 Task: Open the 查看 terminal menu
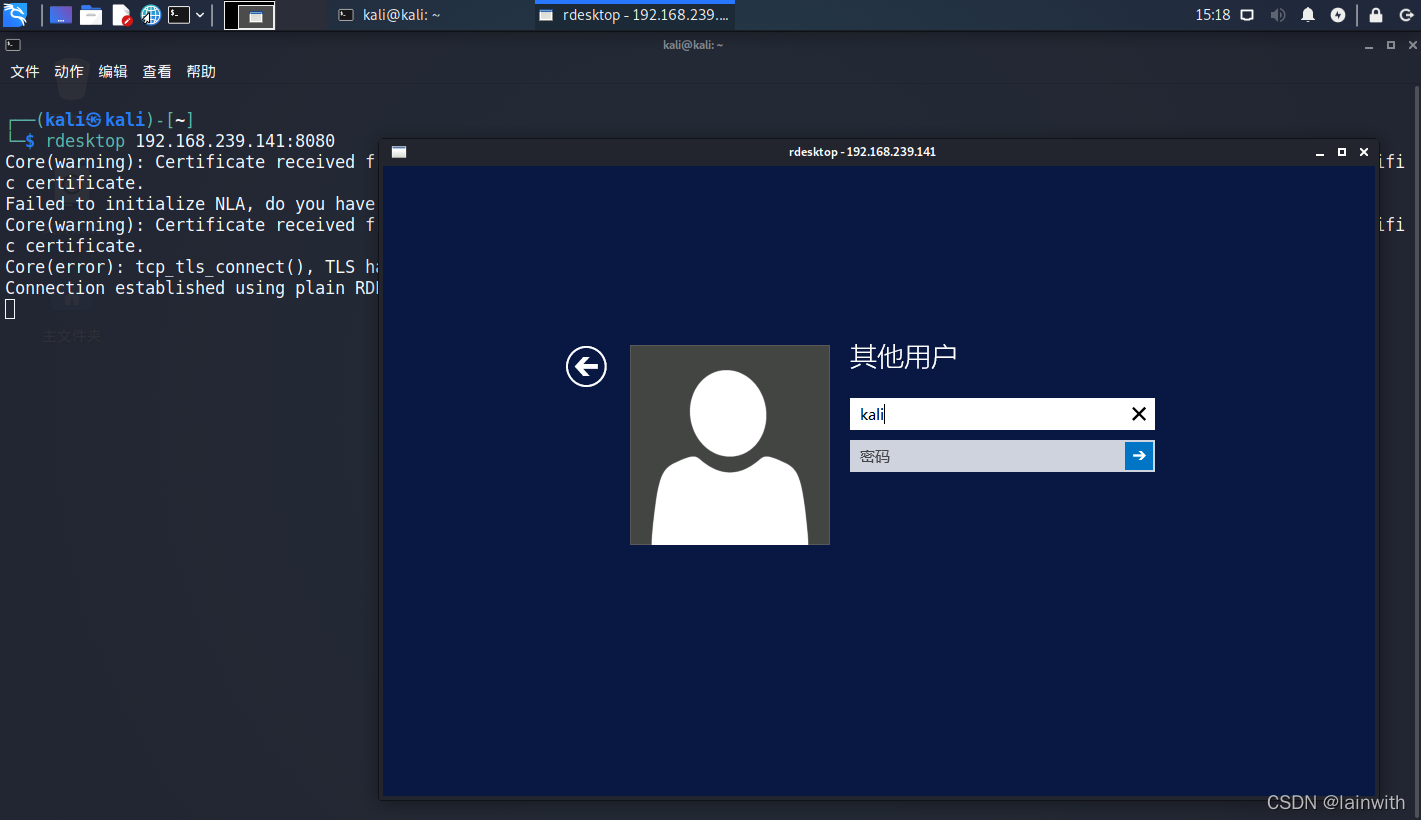click(x=157, y=72)
